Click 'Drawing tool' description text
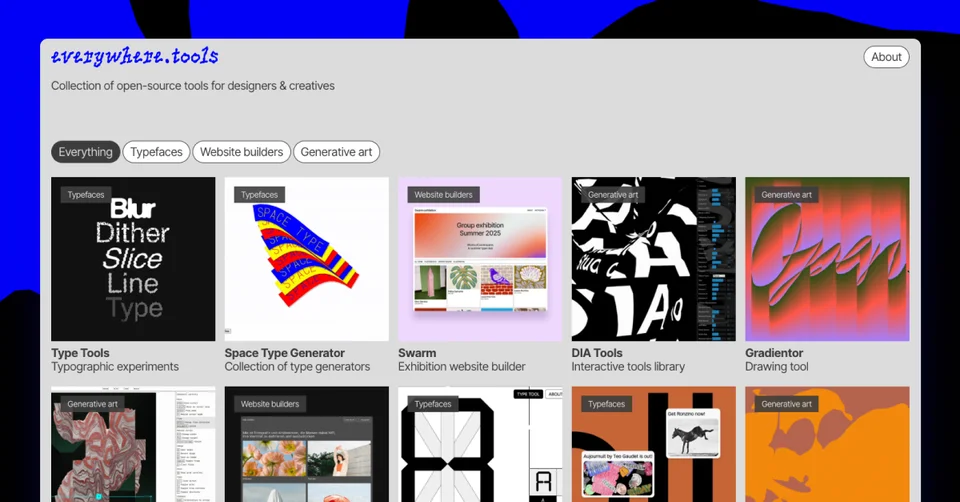 pyautogui.click(x=776, y=367)
